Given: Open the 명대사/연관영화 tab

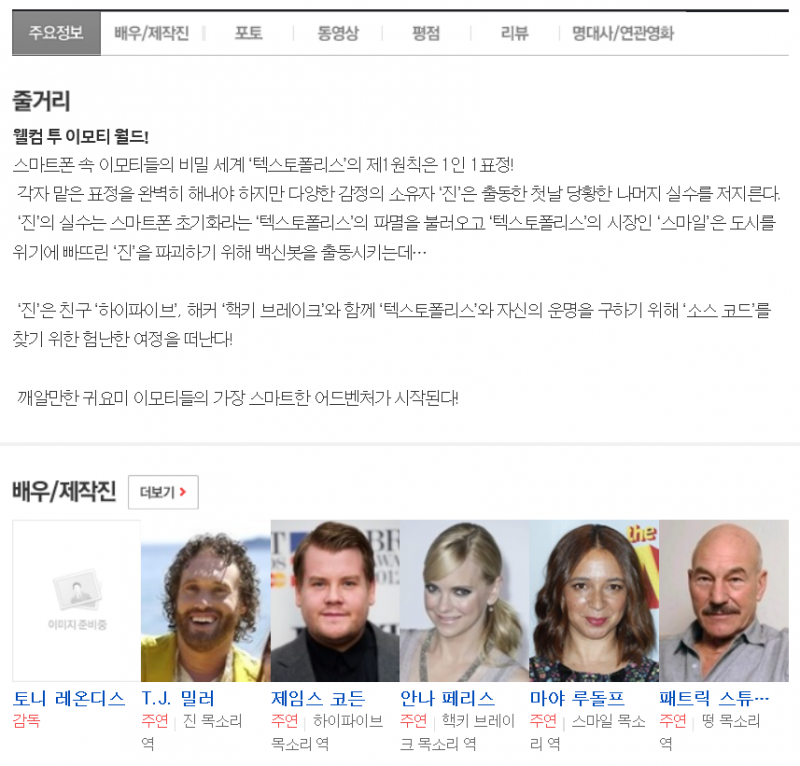Looking at the screenshot, I should tap(622, 33).
